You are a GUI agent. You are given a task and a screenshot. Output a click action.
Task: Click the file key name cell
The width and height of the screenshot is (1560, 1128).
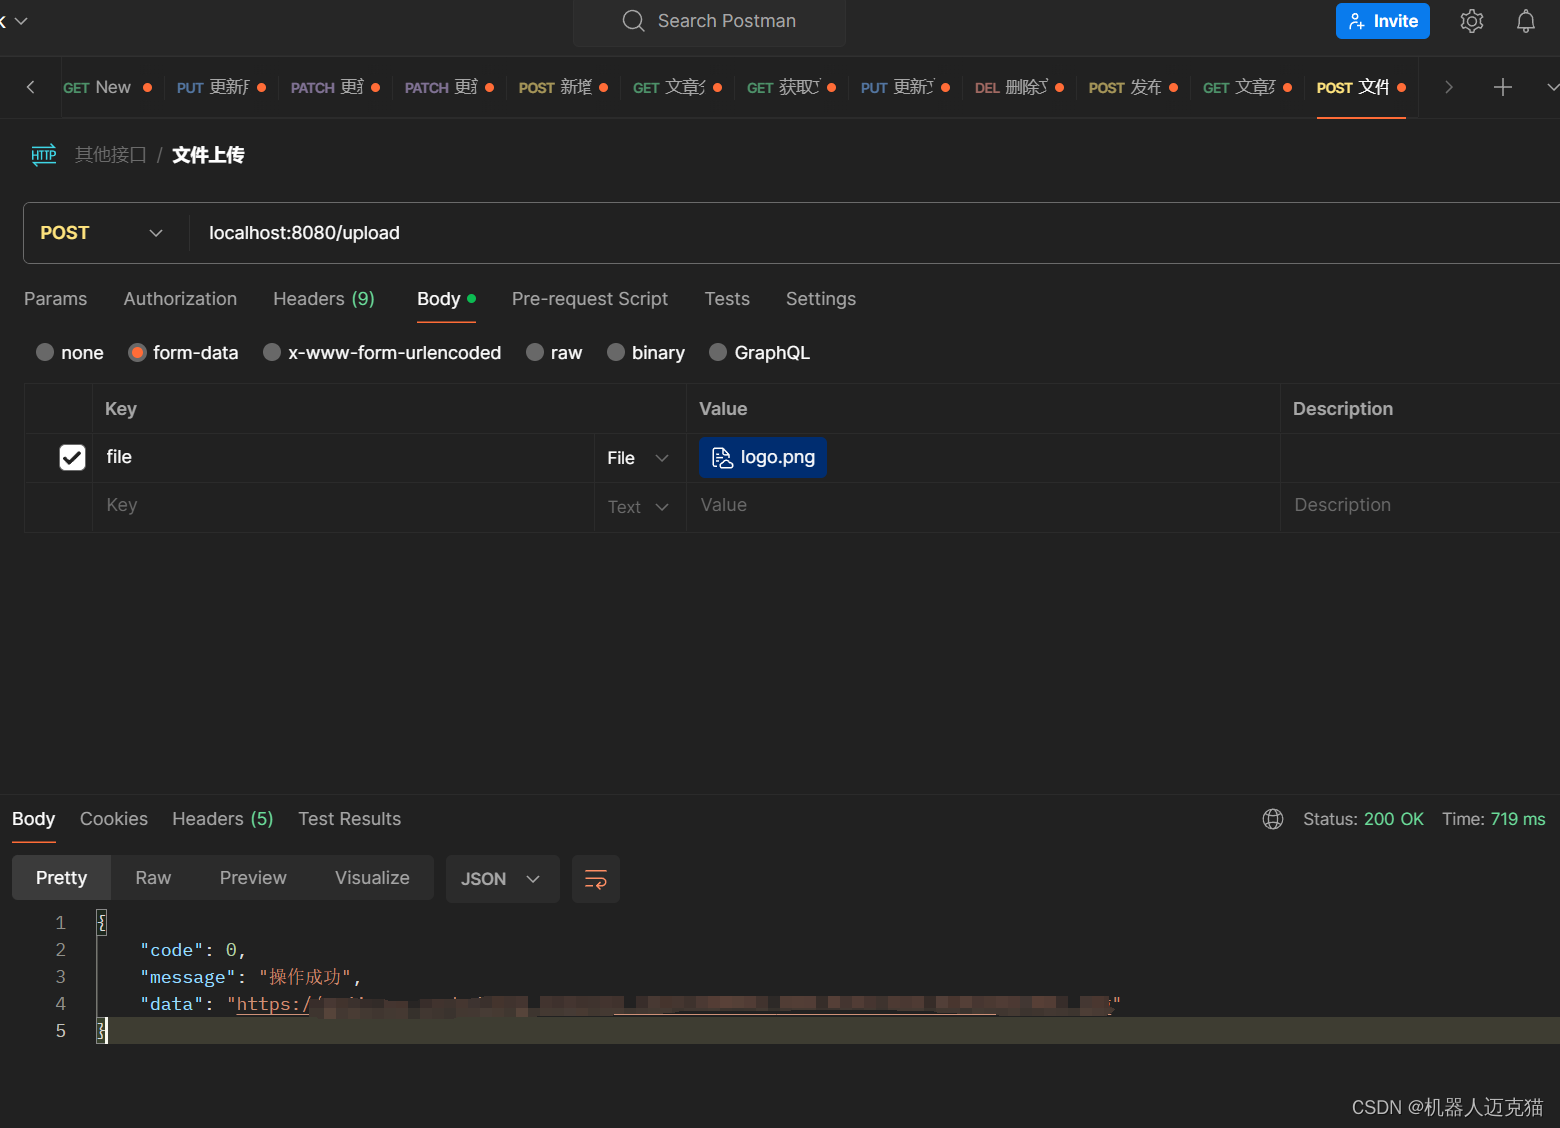click(x=343, y=457)
